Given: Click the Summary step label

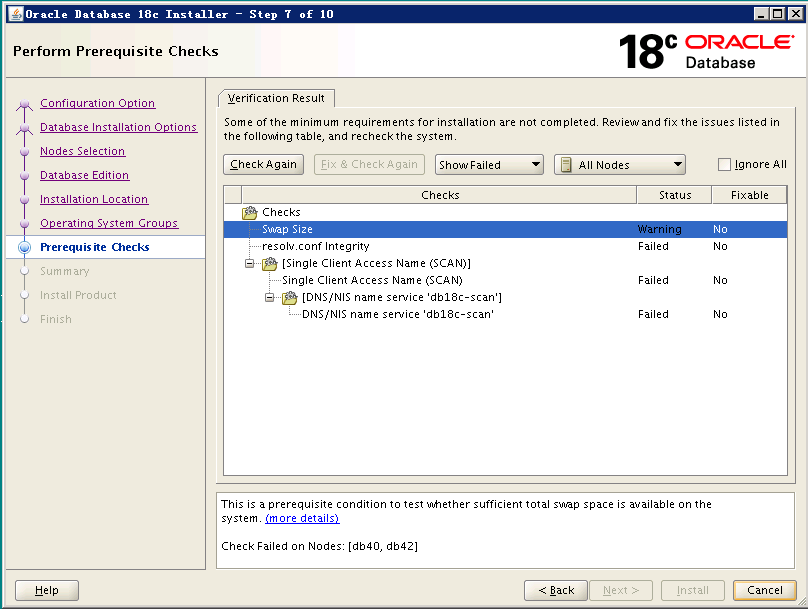Looking at the screenshot, I should point(64,271).
